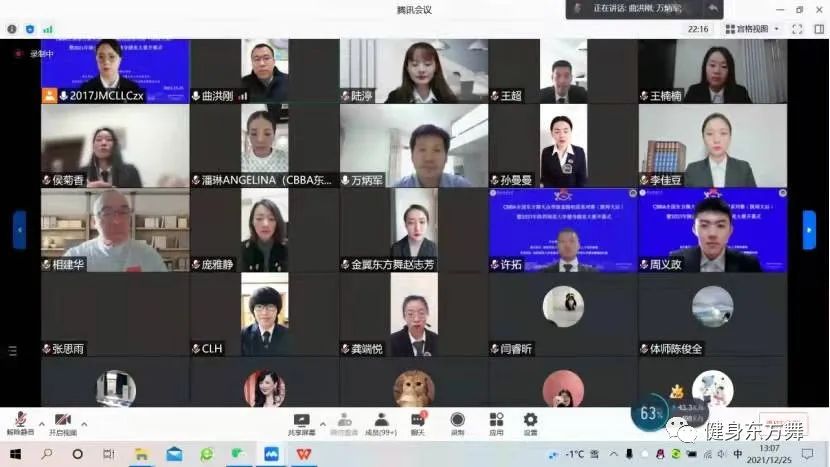
Task: Go to next page of participants
Action: (809, 230)
